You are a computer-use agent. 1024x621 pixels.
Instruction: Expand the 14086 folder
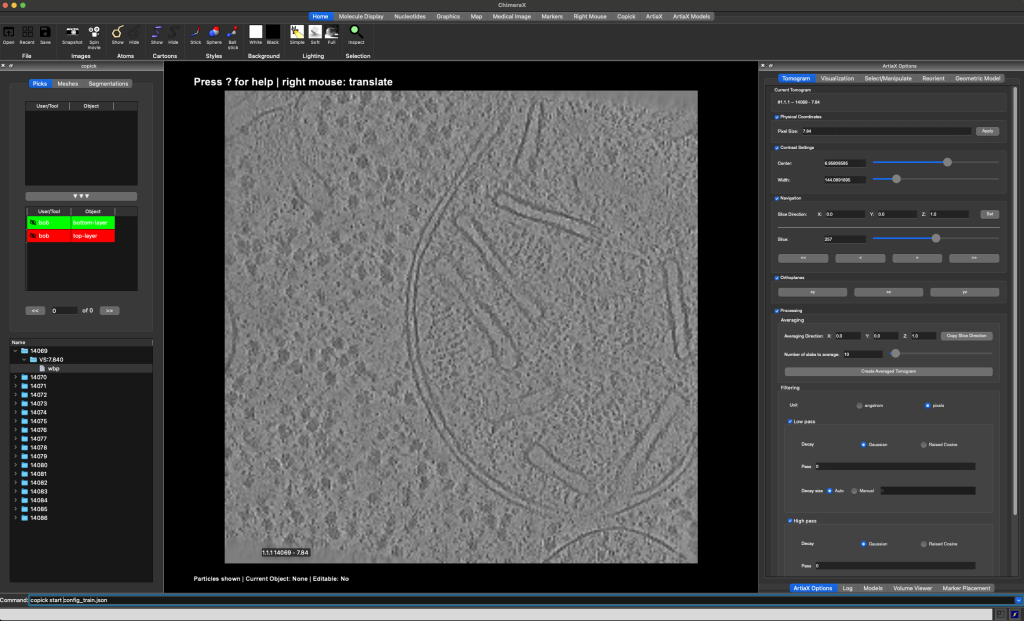(16, 518)
